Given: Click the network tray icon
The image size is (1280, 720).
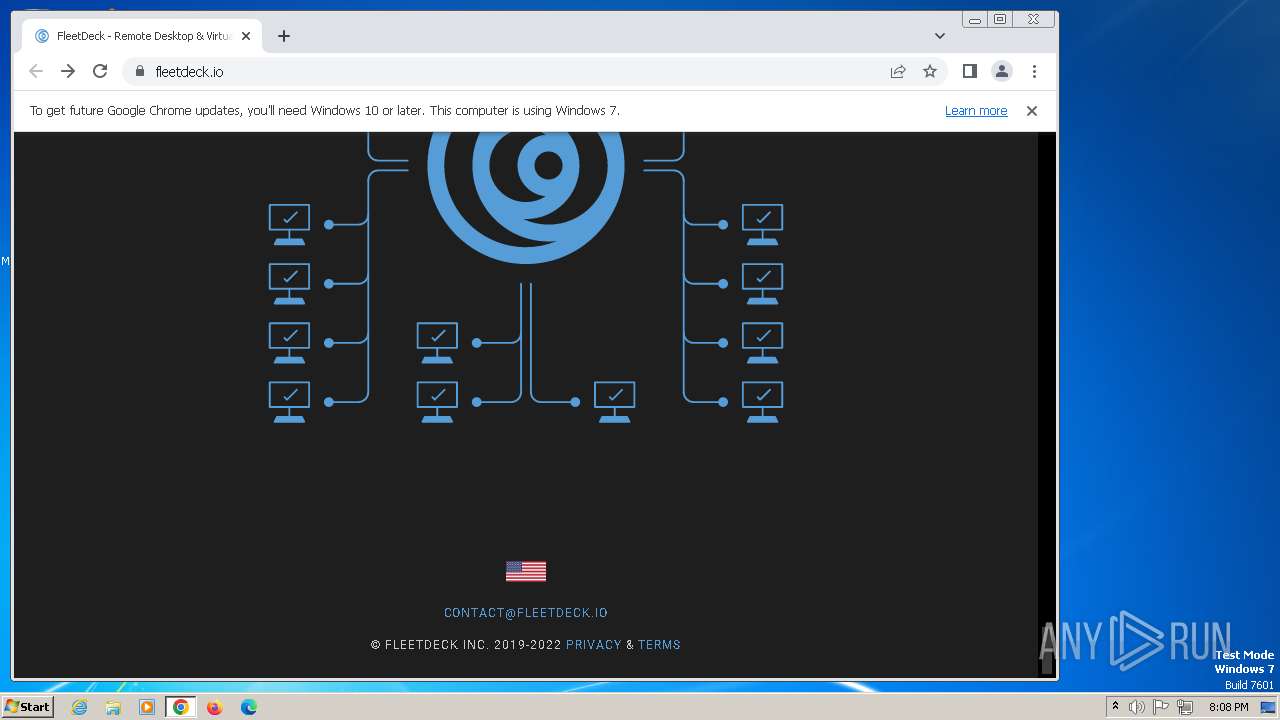Looking at the screenshot, I should tap(1185, 707).
